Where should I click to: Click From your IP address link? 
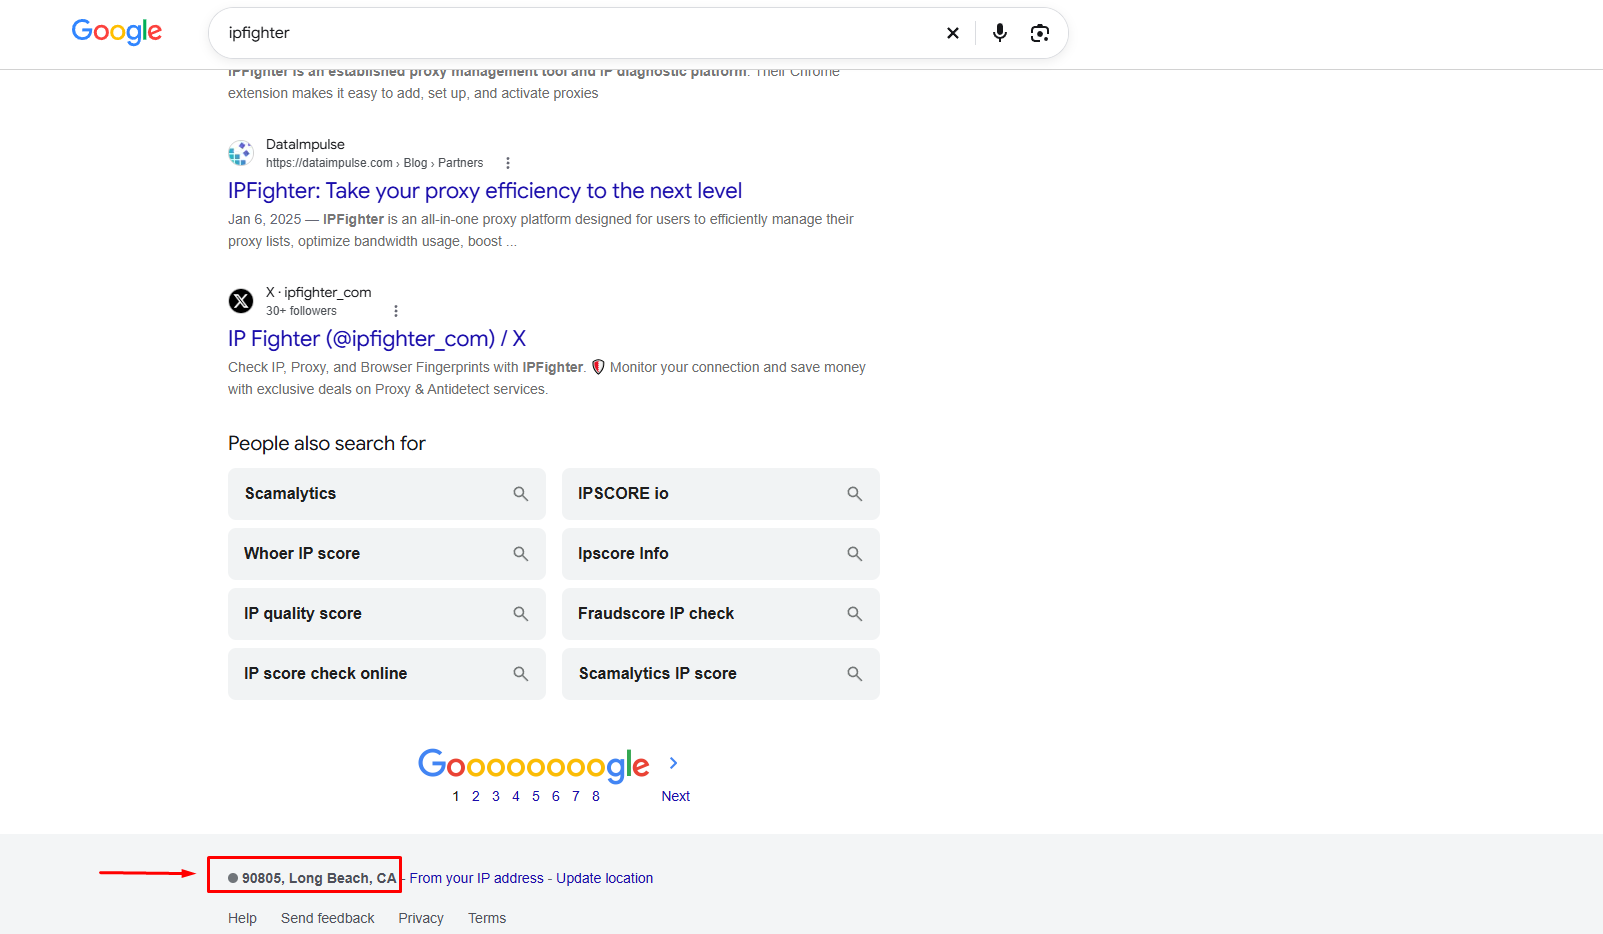[477, 878]
